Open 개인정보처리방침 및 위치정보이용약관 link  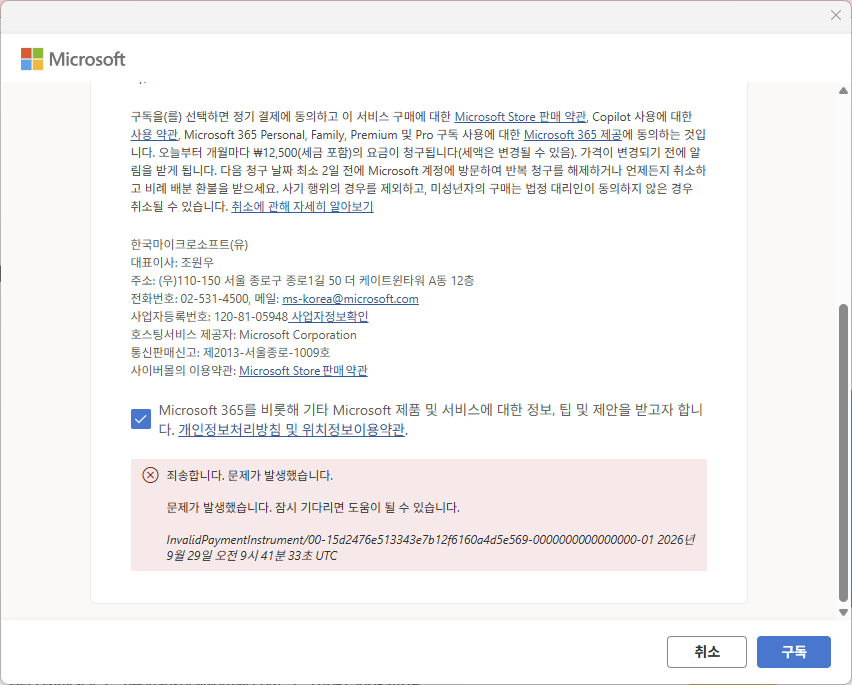(x=291, y=430)
